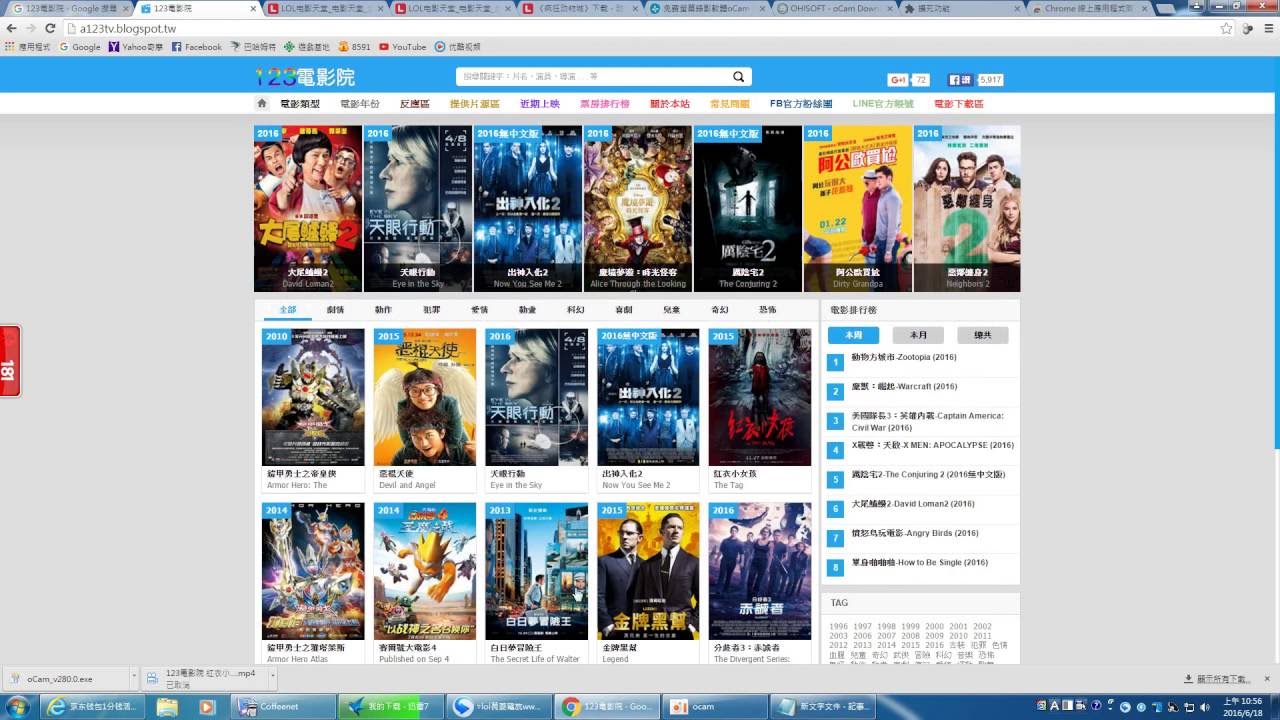Open the folder icon in the taskbar

click(167, 706)
